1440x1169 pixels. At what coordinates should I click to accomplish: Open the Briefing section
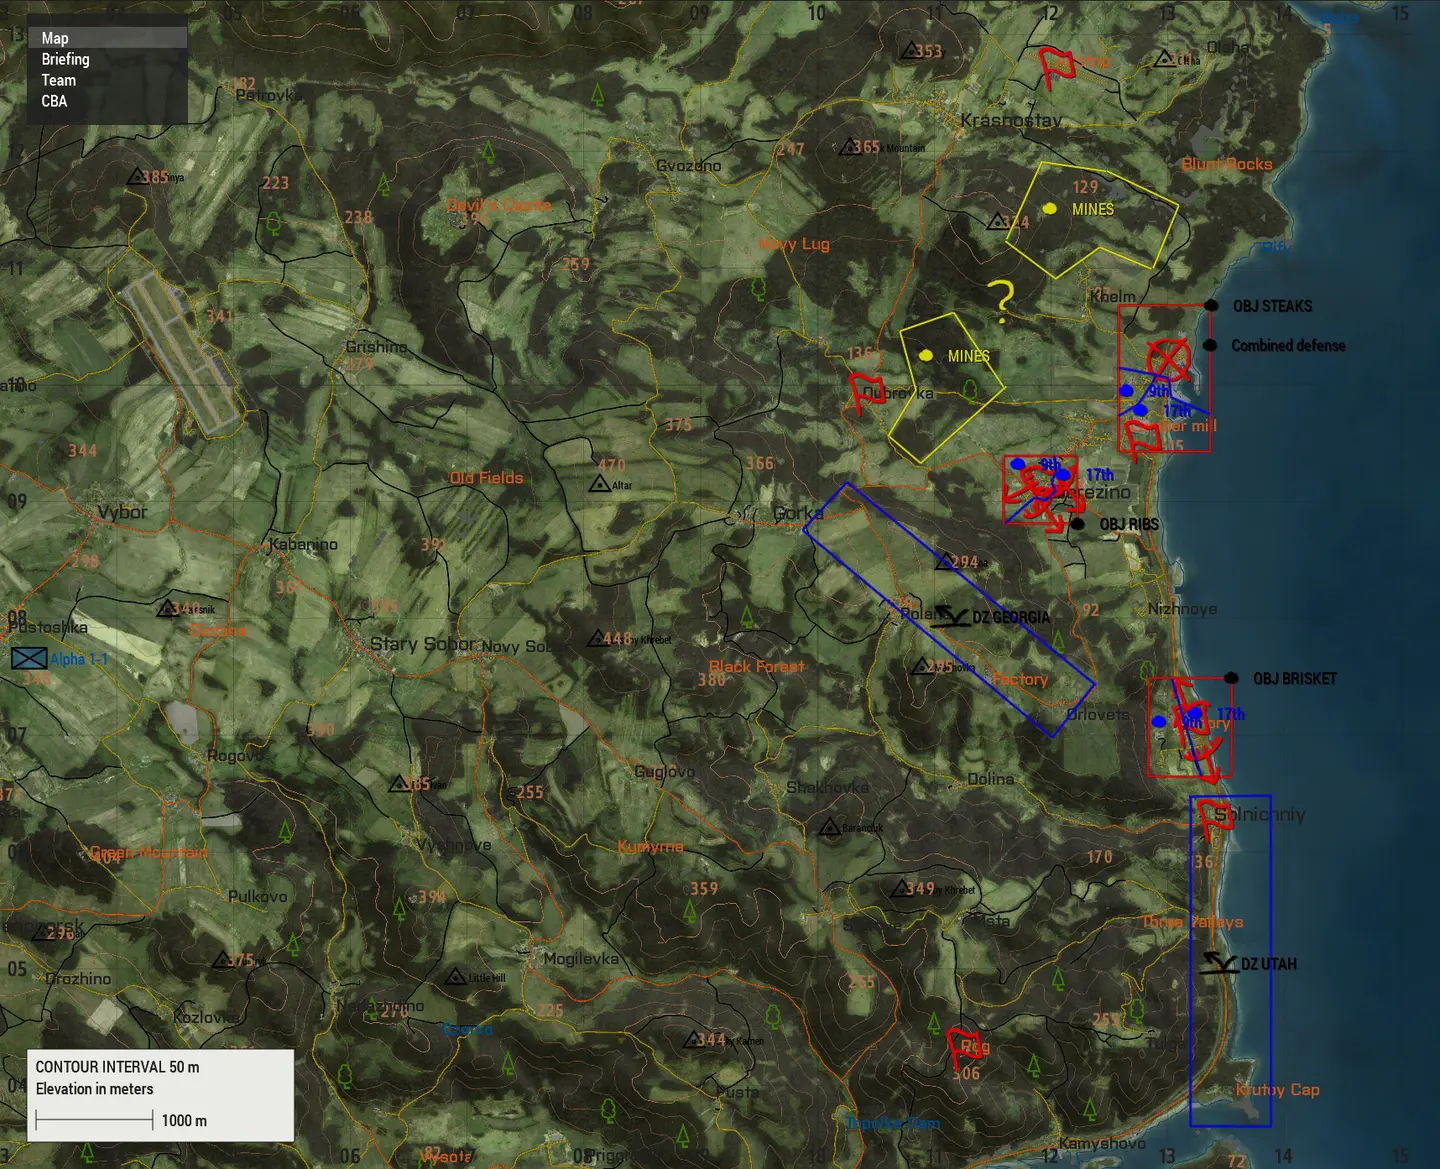coord(66,59)
